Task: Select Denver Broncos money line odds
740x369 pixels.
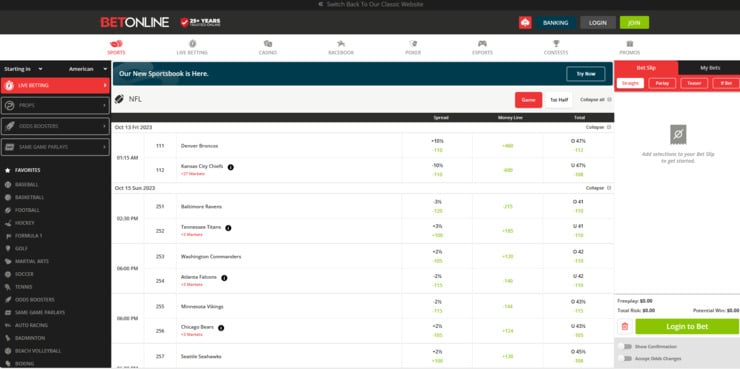Action: pyautogui.click(x=507, y=146)
